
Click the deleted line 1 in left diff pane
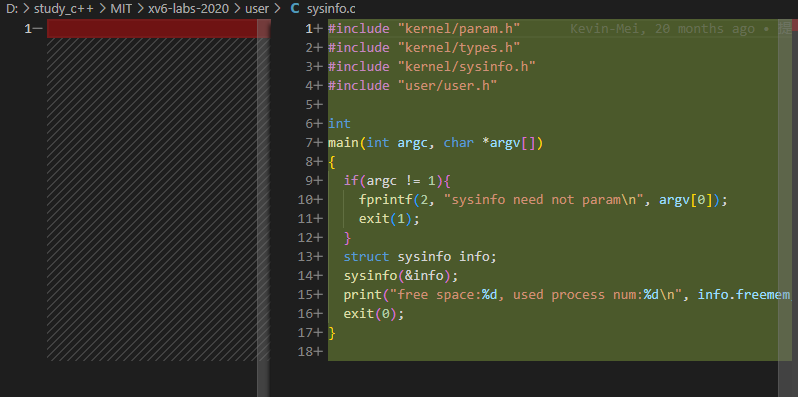(152, 29)
